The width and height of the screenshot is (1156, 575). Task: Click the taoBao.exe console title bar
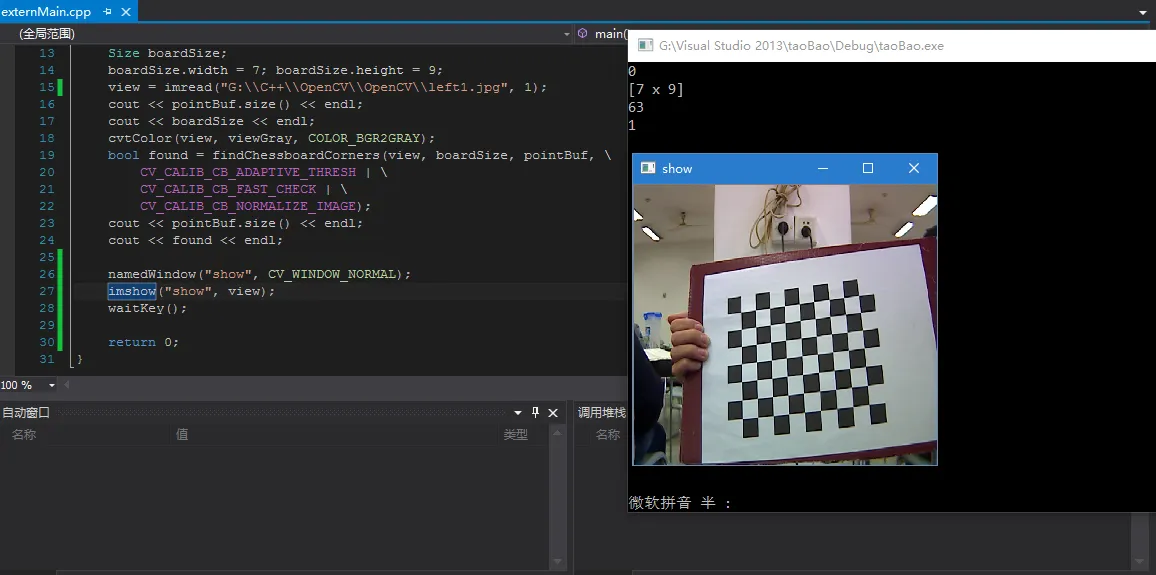pyautogui.click(x=892, y=45)
